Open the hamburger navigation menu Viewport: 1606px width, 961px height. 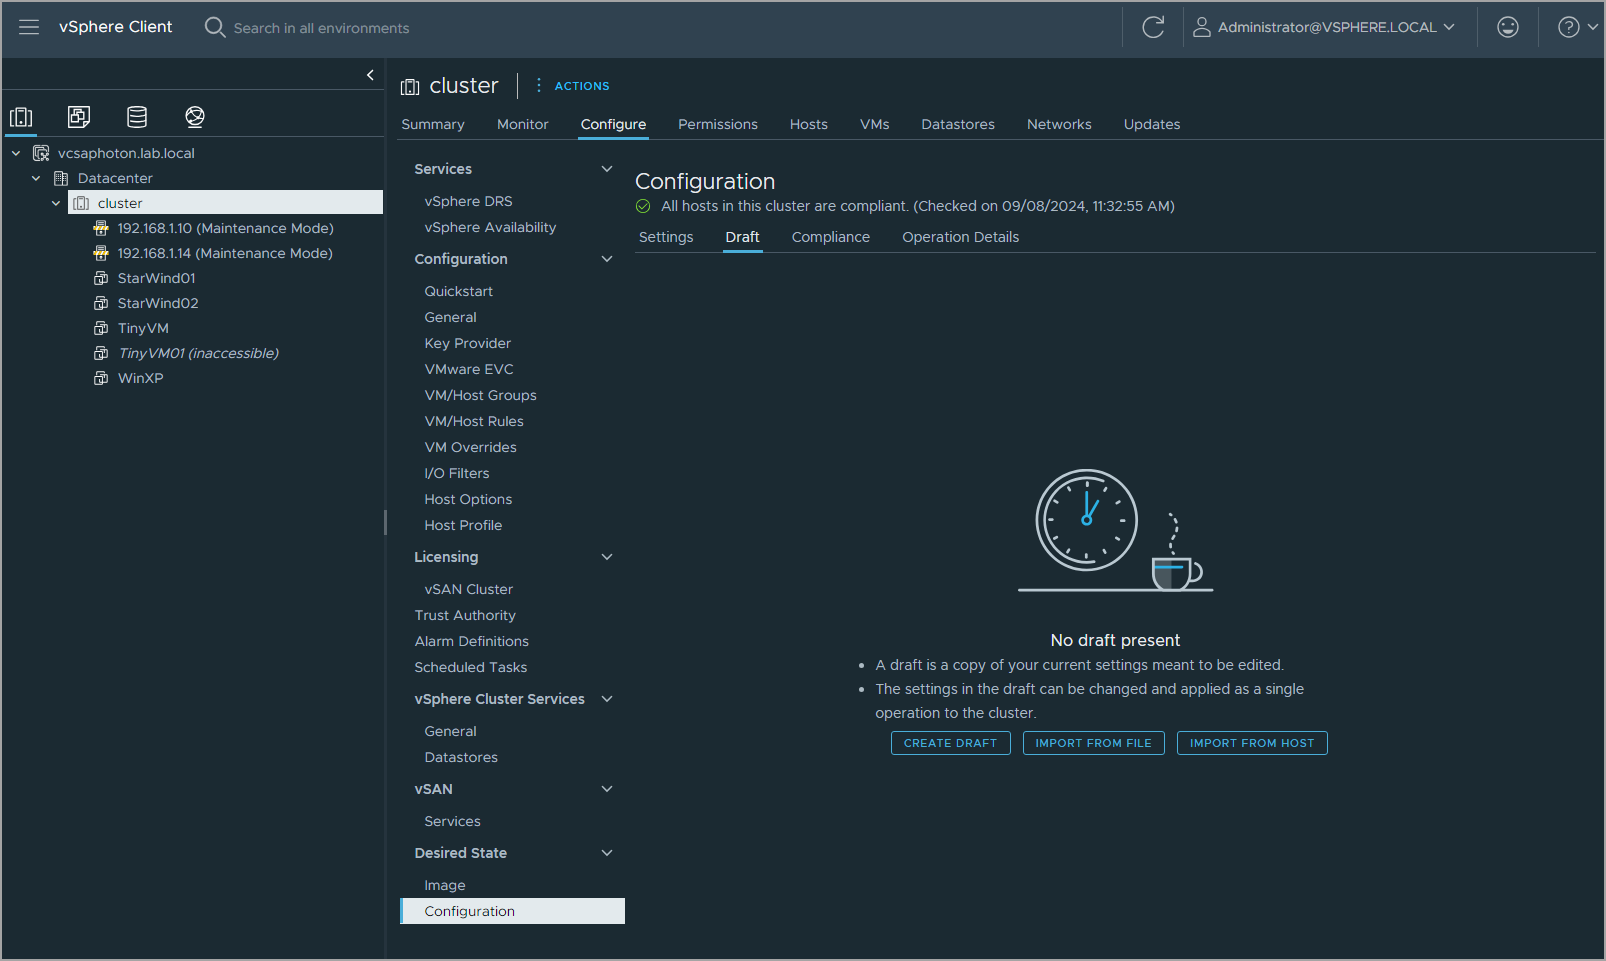tap(29, 27)
